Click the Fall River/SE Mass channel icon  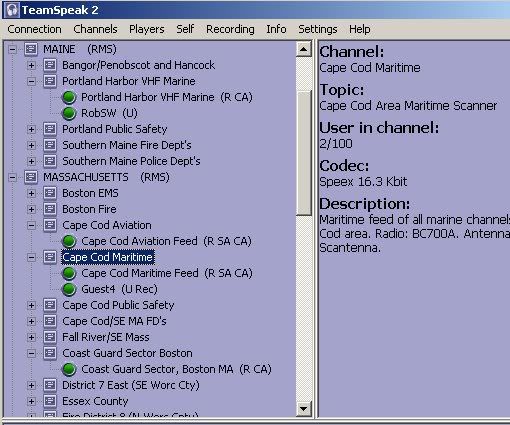(x=50, y=337)
